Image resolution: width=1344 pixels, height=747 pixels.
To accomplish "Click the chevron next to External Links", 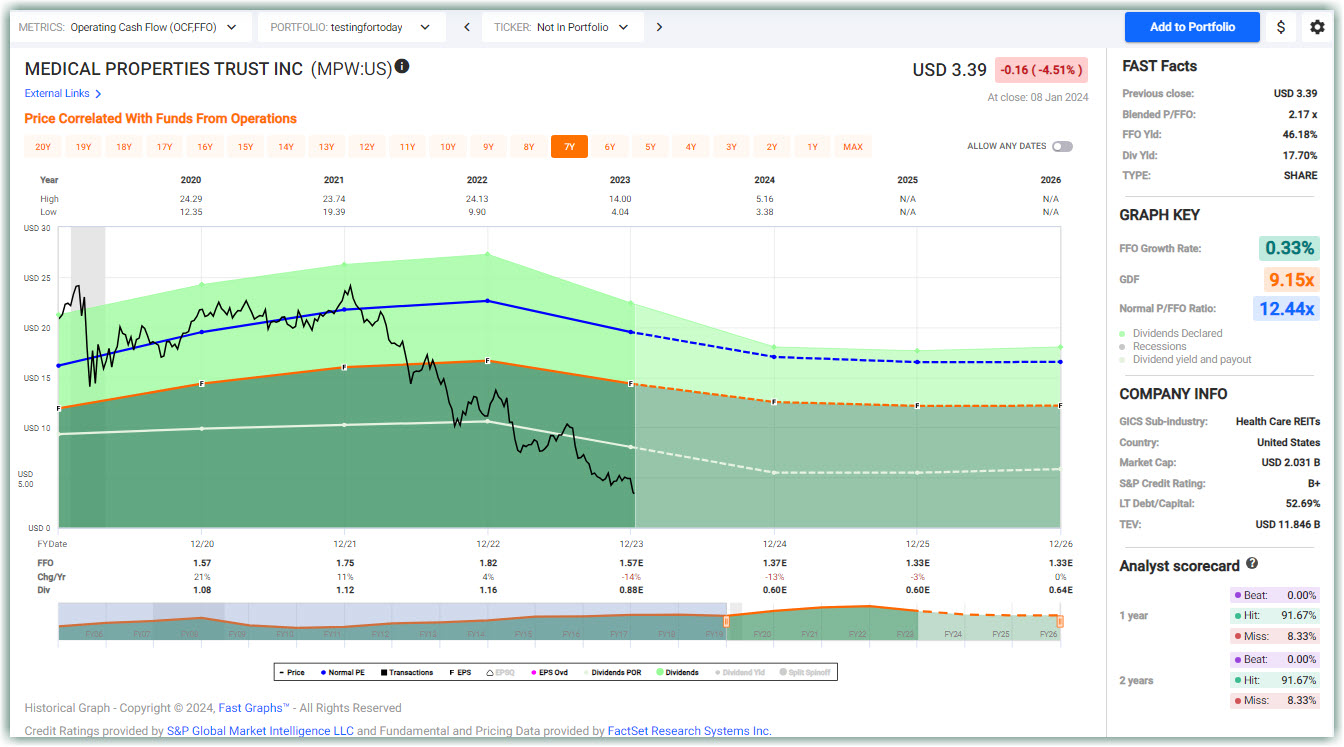I will [x=98, y=94].
